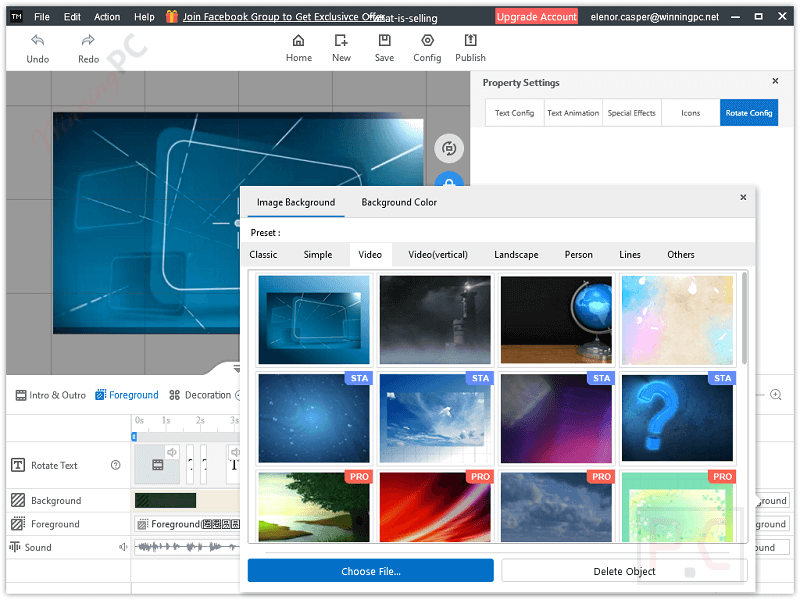
Task: Open the Rotate Text help question mark
Action: click(116, 465)
